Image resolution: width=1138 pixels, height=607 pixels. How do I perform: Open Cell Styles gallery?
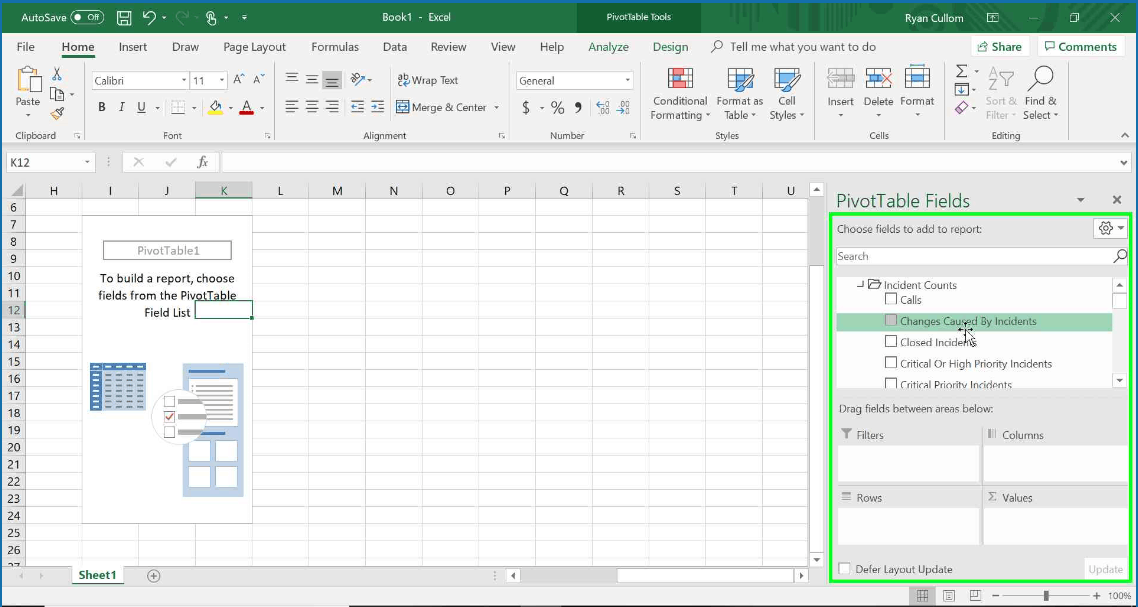click(787, 94)
